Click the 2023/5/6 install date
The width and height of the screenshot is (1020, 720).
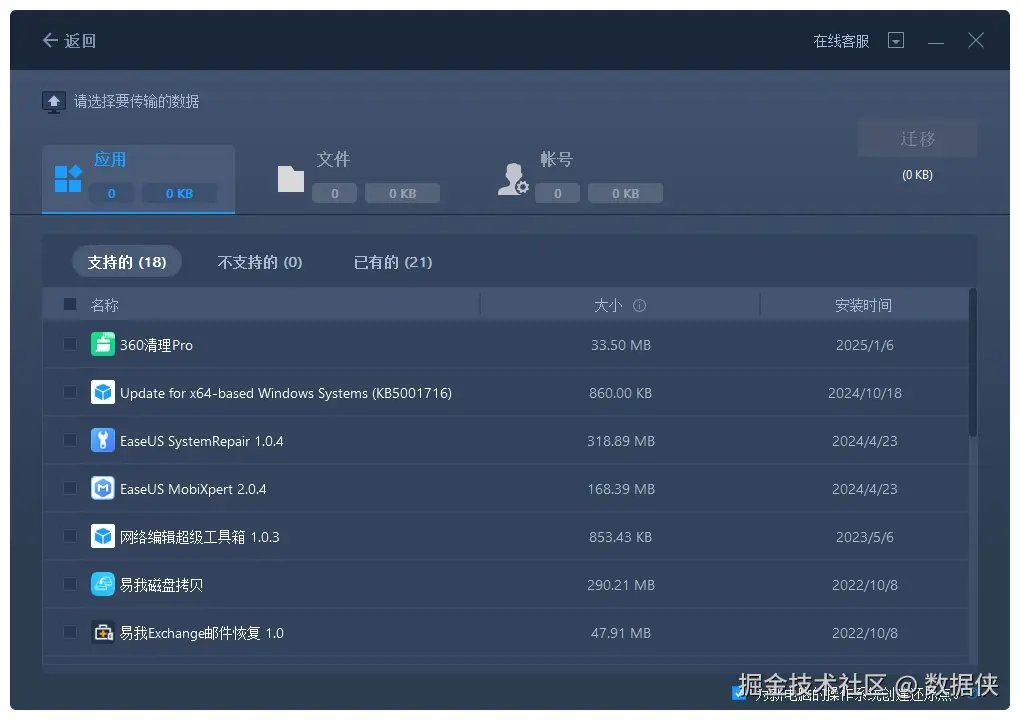point(865,537)
